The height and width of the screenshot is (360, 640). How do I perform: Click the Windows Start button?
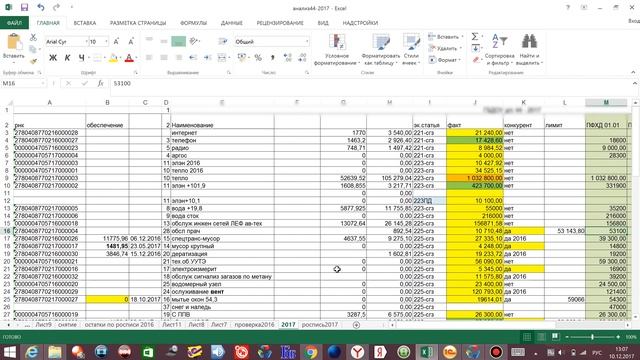click(9, 352)
